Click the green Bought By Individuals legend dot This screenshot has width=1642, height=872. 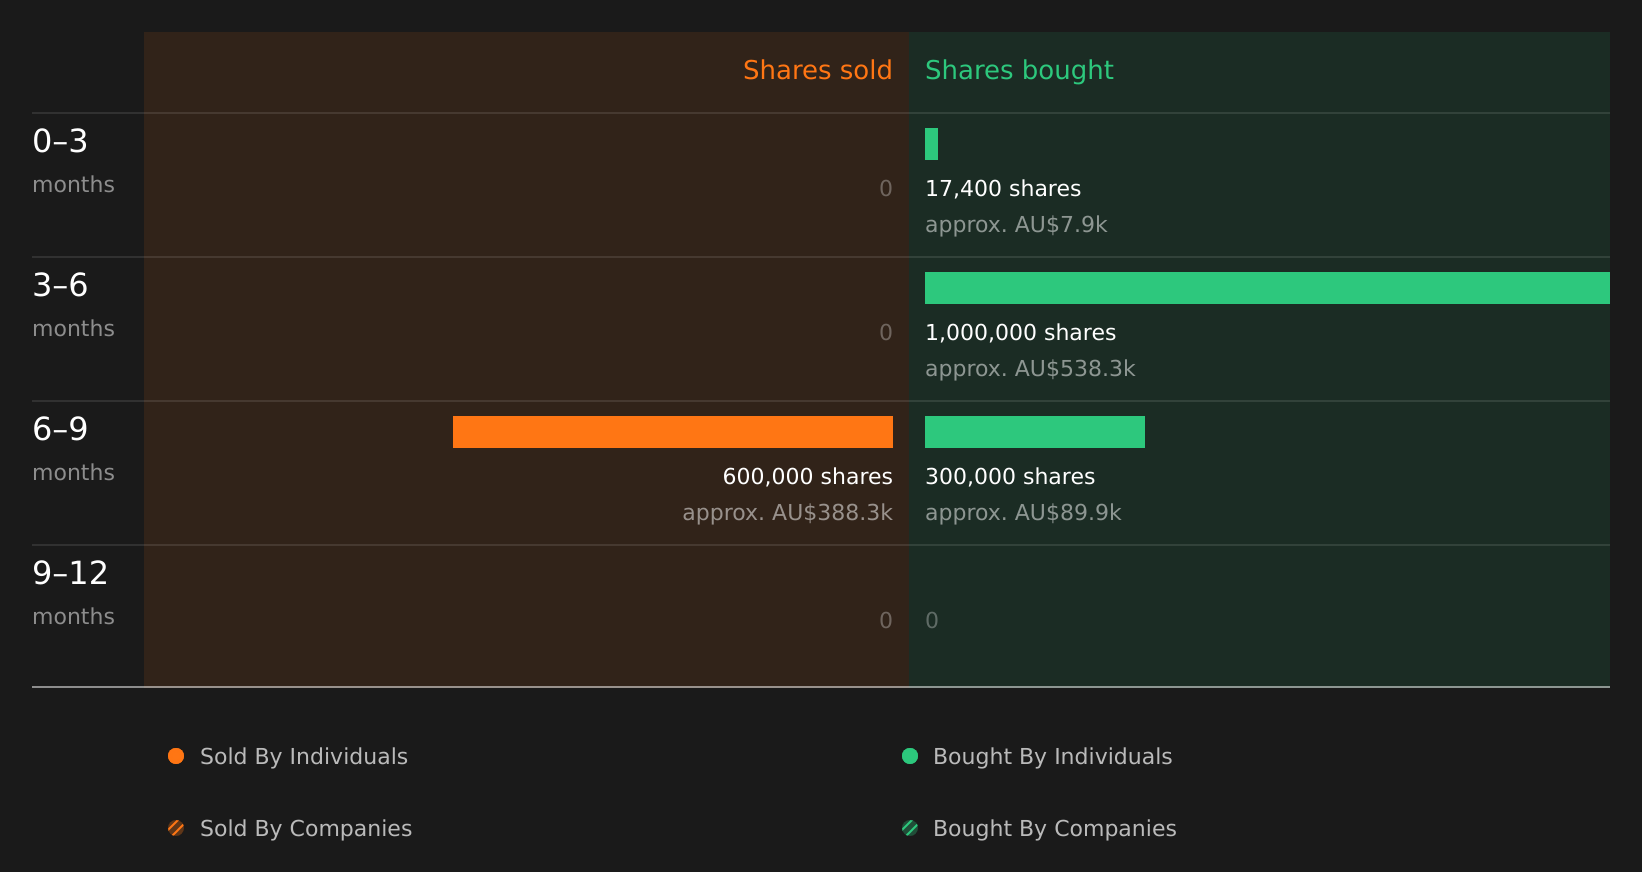click(910, 756)
